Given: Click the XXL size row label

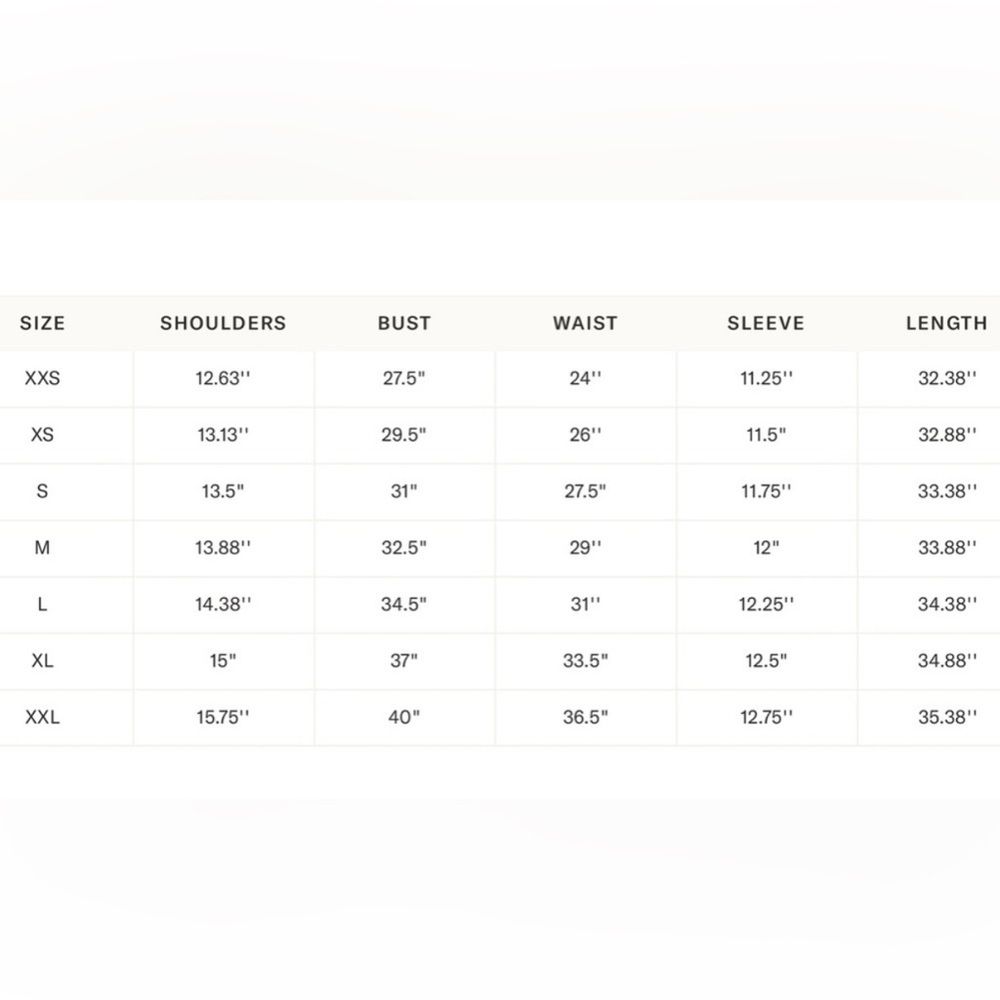Looking at the screenshot, I should coord(42,717).
